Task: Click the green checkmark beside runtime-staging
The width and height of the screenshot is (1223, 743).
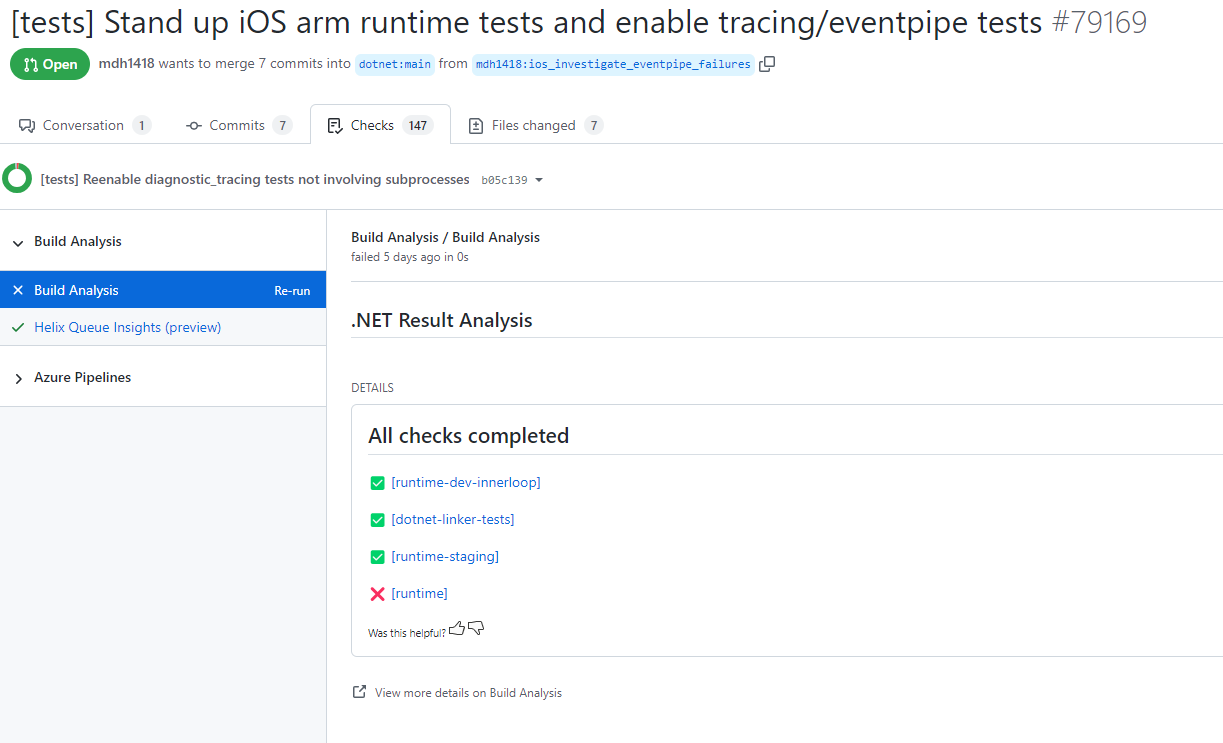Action: coord(378,556)
